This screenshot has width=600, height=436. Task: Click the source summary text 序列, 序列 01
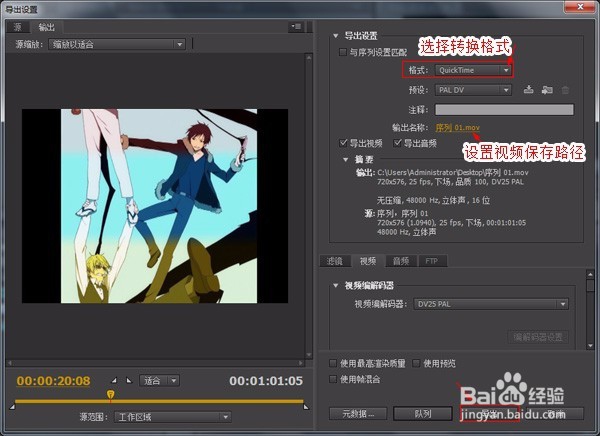[x=403, y=213]
